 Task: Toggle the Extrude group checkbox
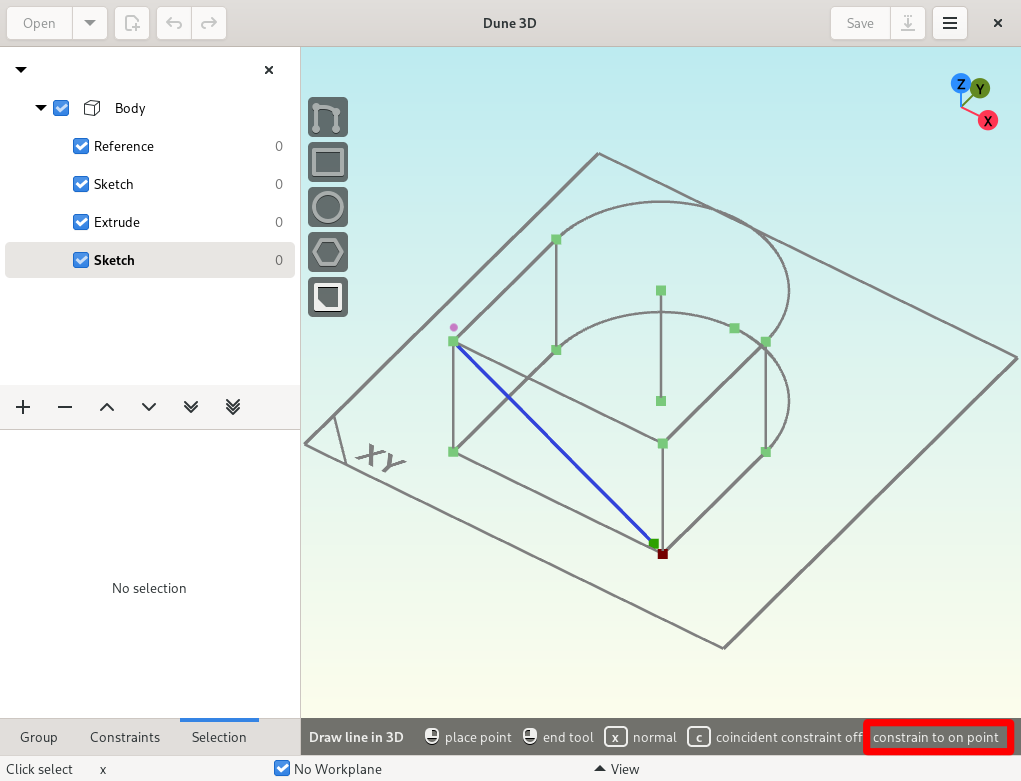81,222
